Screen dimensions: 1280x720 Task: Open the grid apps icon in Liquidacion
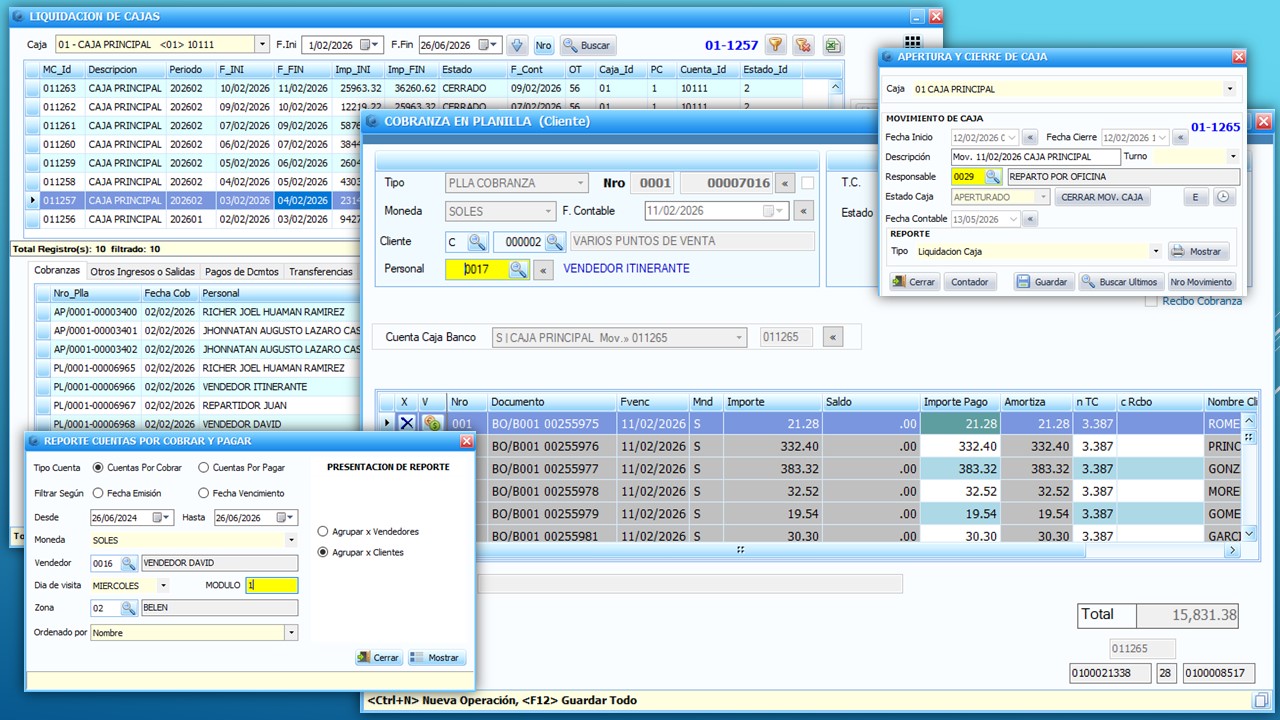click(911, 43)
